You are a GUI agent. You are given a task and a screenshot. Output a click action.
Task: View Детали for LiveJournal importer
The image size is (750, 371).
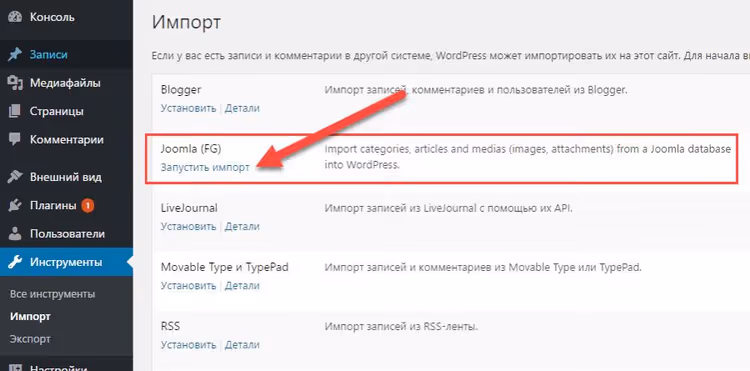[243, 226]
